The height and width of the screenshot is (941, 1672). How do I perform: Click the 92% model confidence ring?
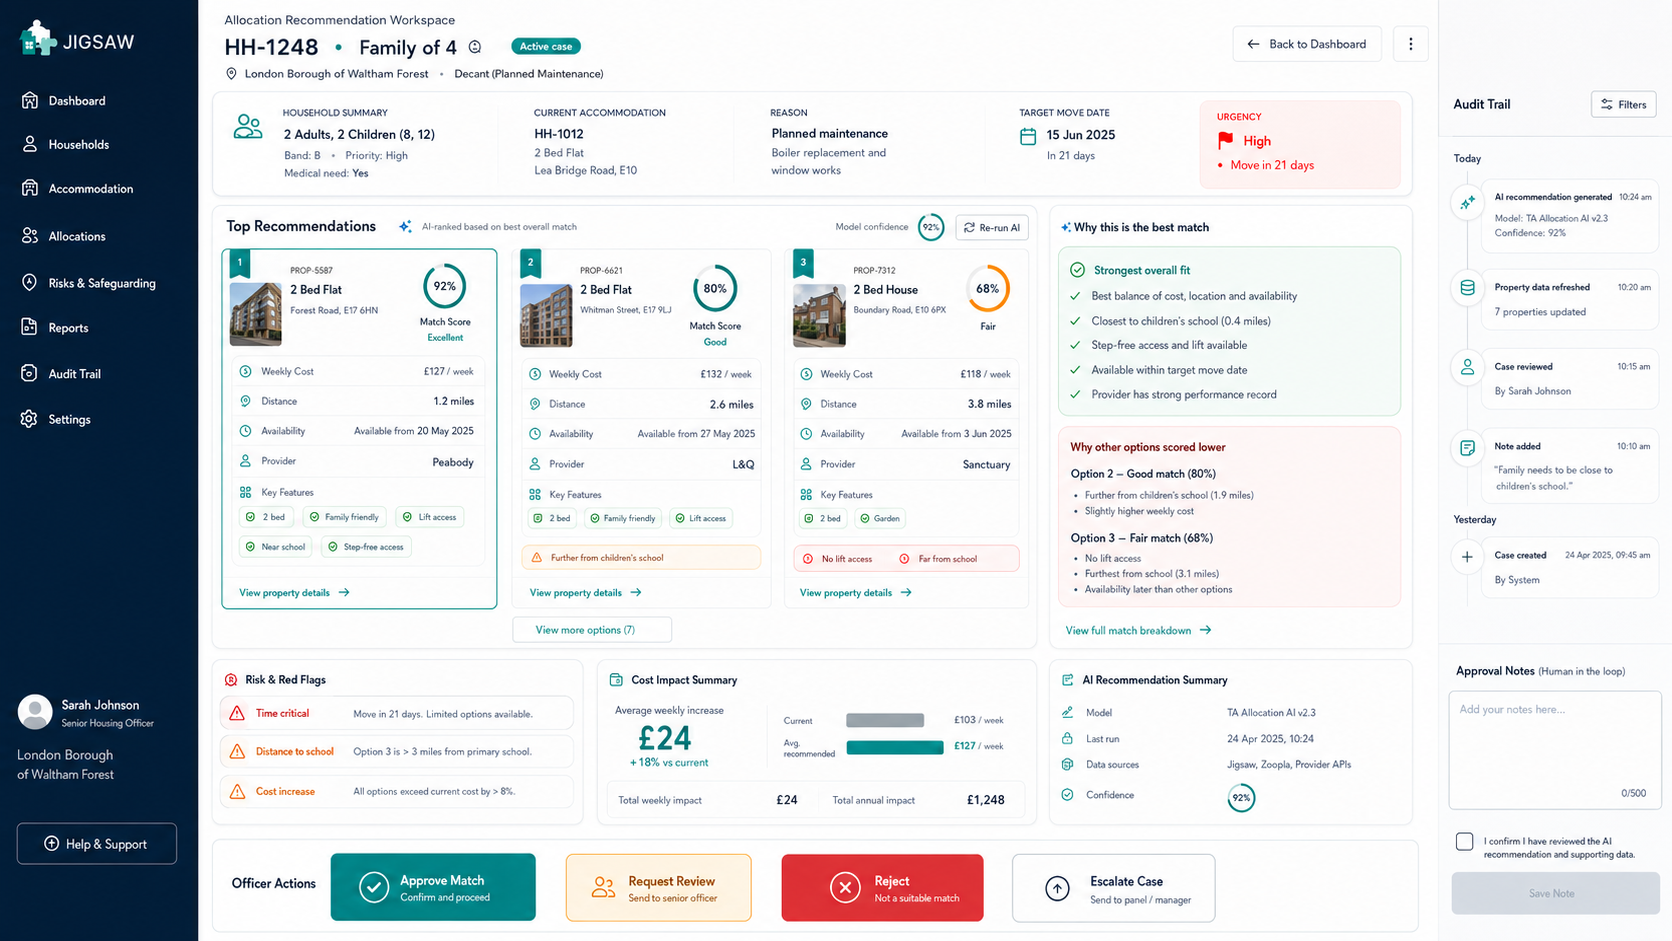click(x=931, y=227)
